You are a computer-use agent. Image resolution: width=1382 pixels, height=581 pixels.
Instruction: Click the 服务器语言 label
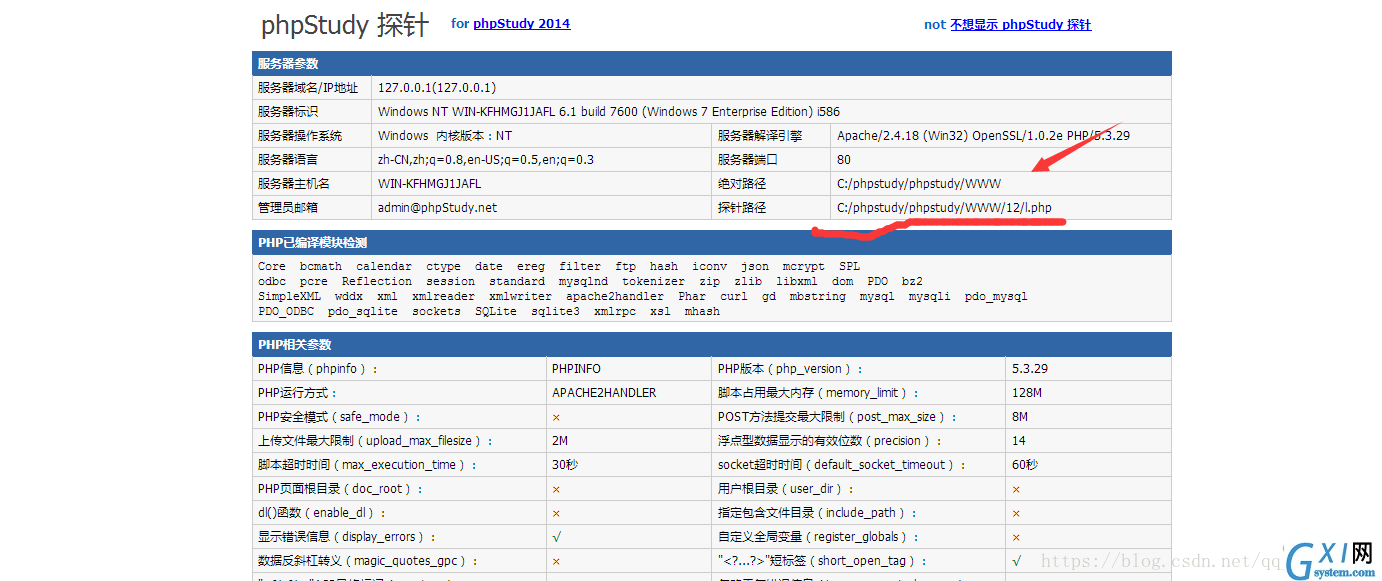288,160
